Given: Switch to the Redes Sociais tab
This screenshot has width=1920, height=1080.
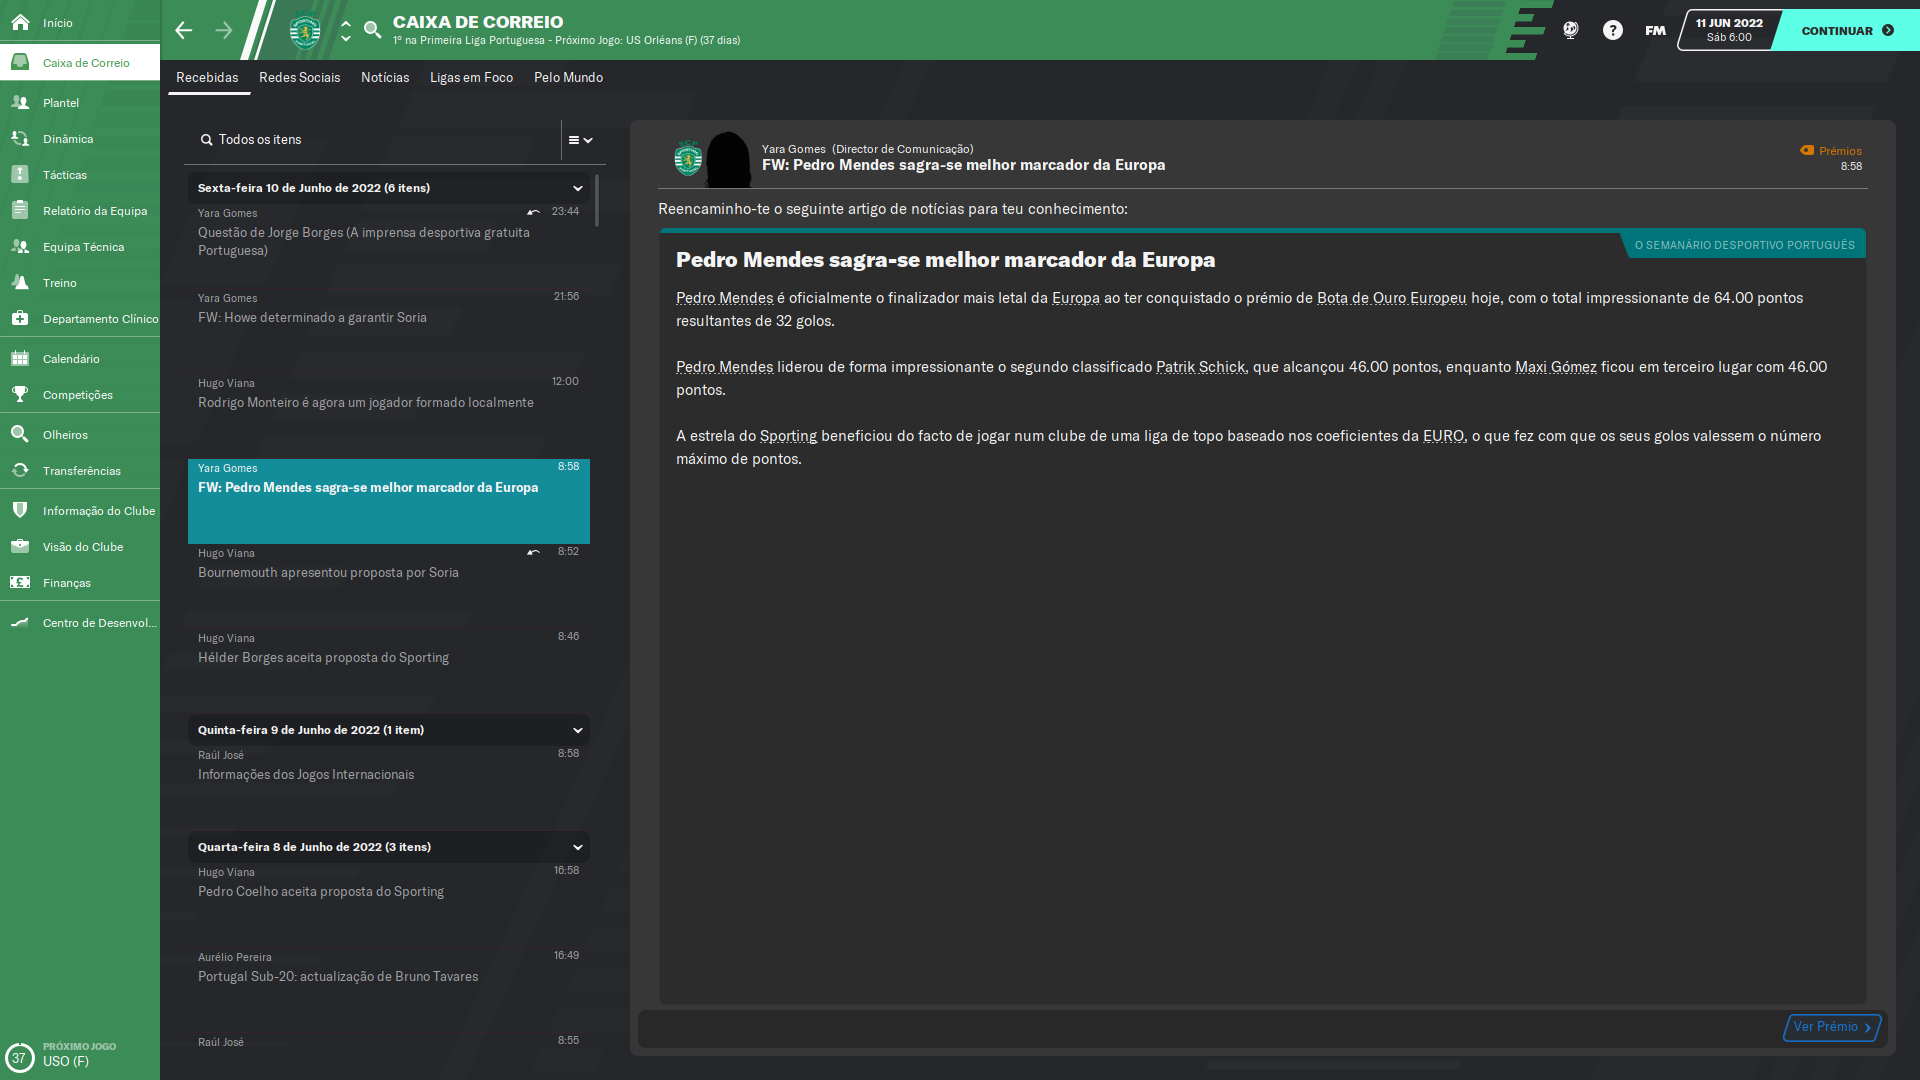Looking at the screenshot, I should point(299,77).
